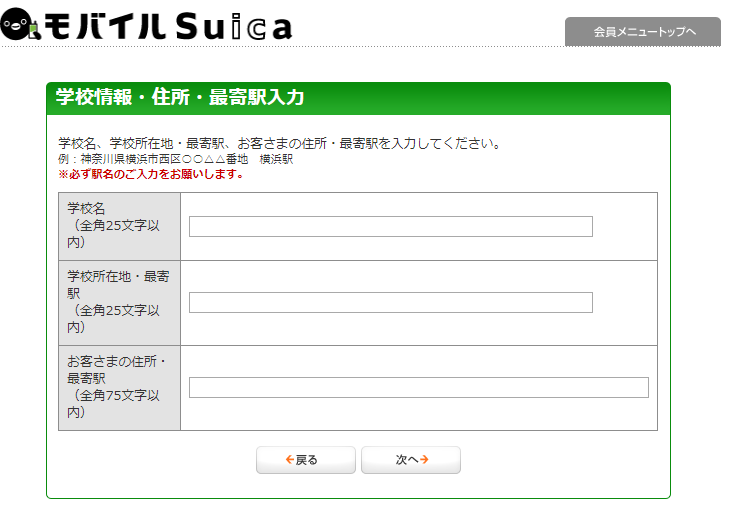The image size is (743, 518).
Task: Focus the 学校所在地・最寄駅 input field
Action: pos(390,302)
